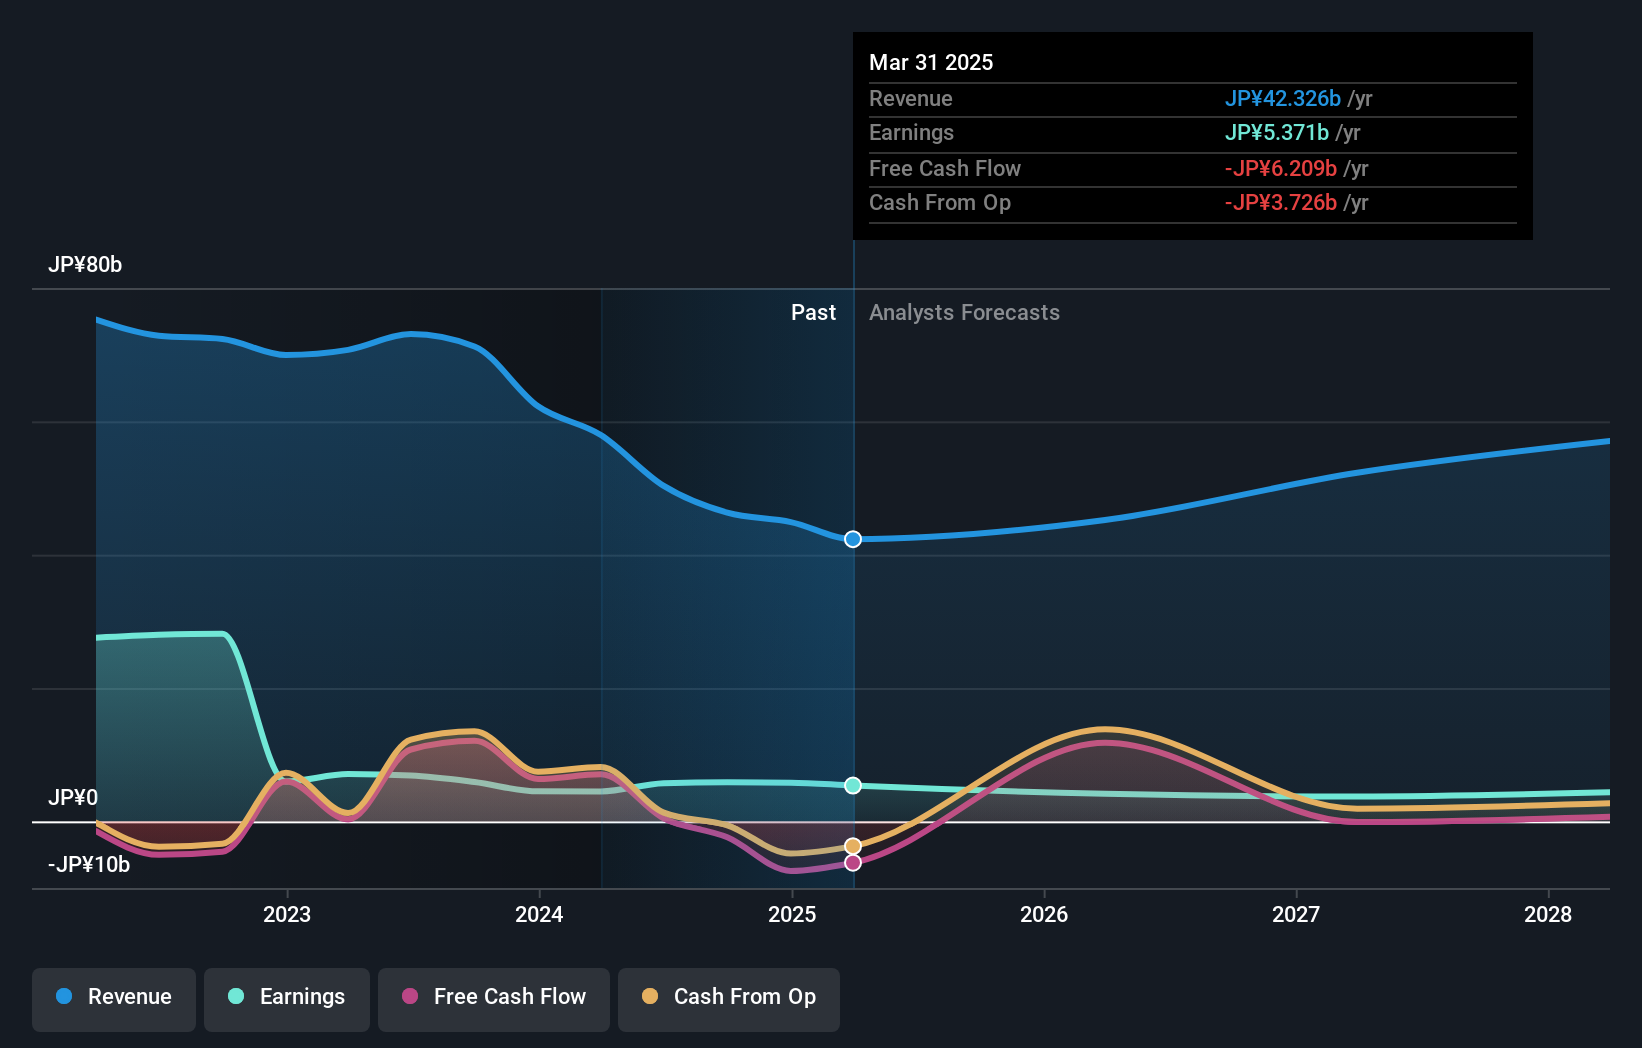The image size is (1642, 1048).
Task: Click the teal Earnings legend dot
Action: tap(234, 997)
